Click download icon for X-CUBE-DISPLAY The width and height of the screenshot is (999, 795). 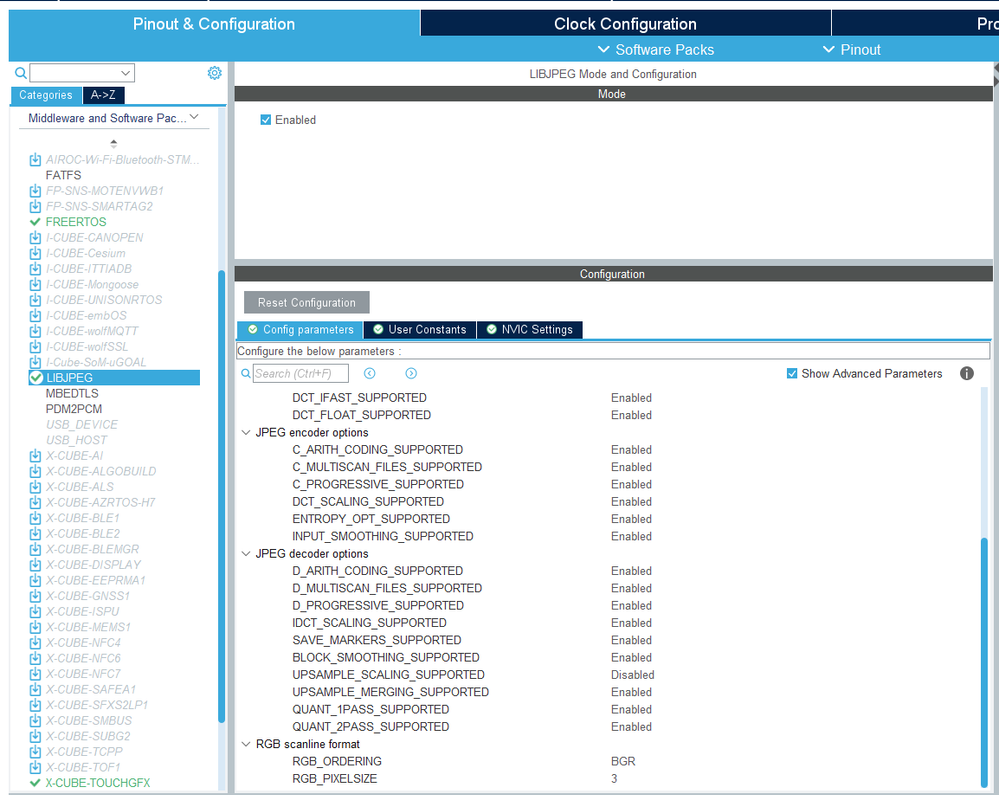pyautogui.click(x=36, y=565)
